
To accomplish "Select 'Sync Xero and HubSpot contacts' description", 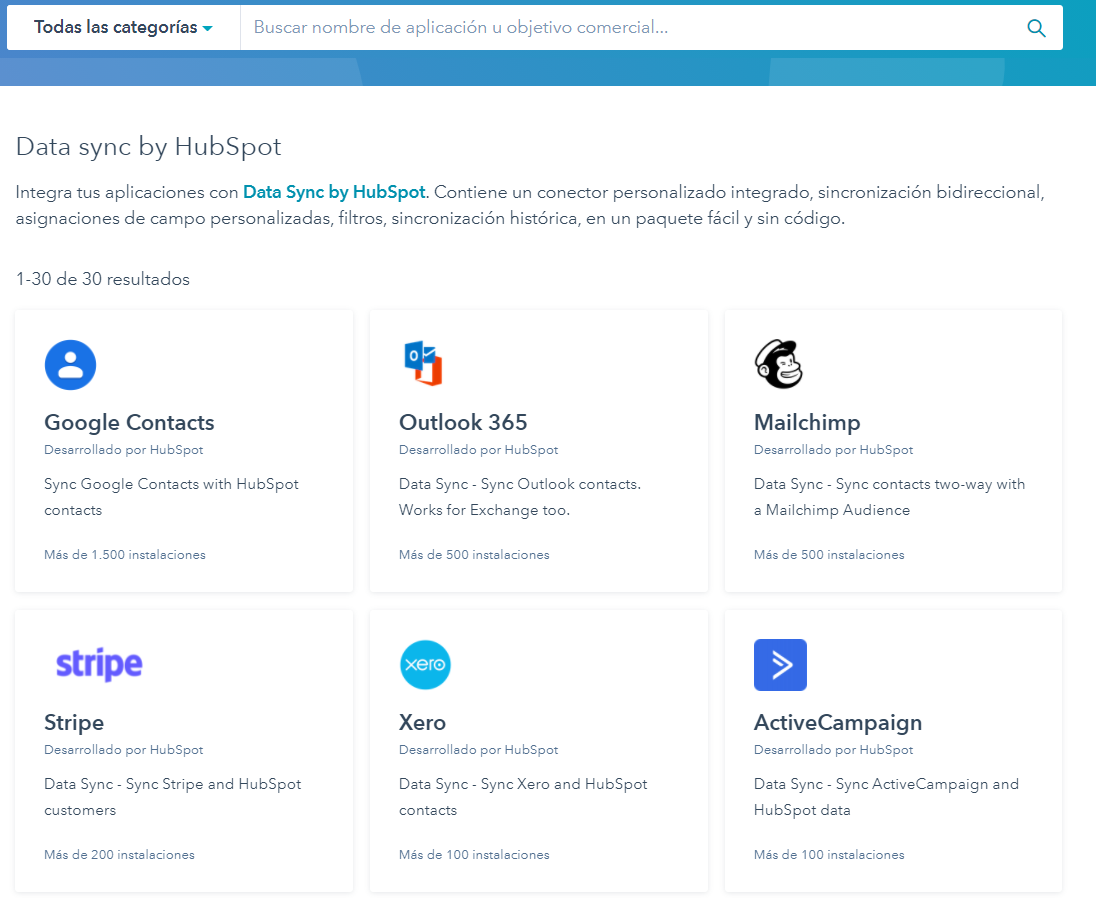I will coord(524,797).
